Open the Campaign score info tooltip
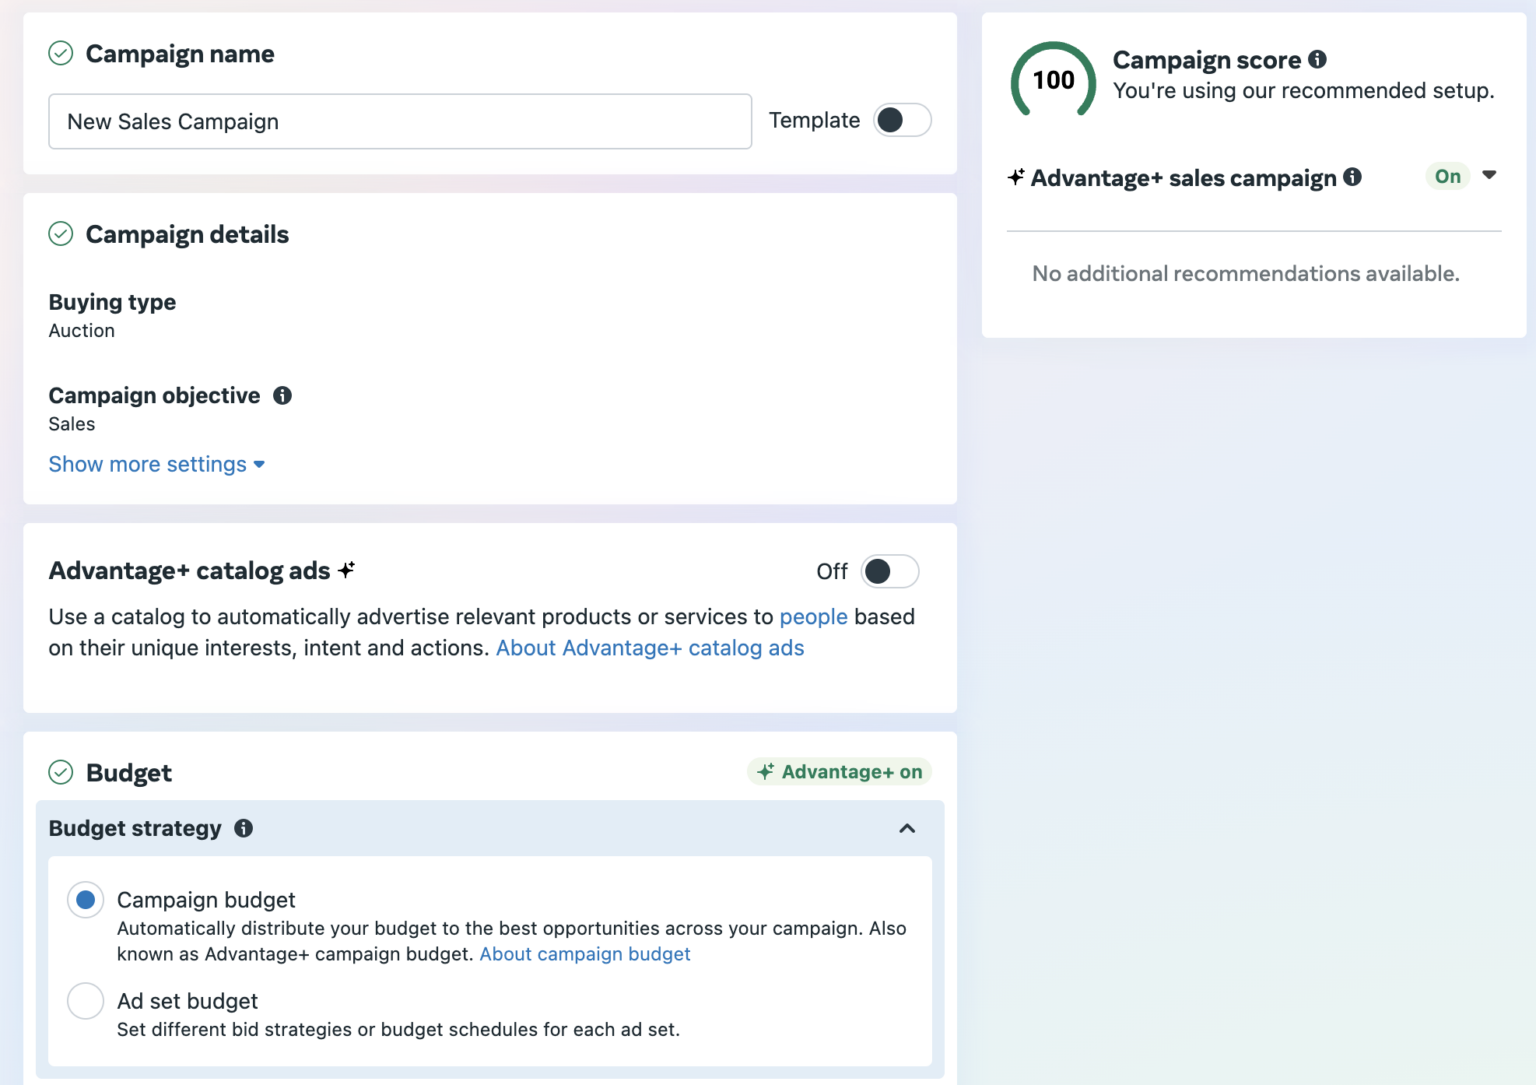 pos(1317,60)
